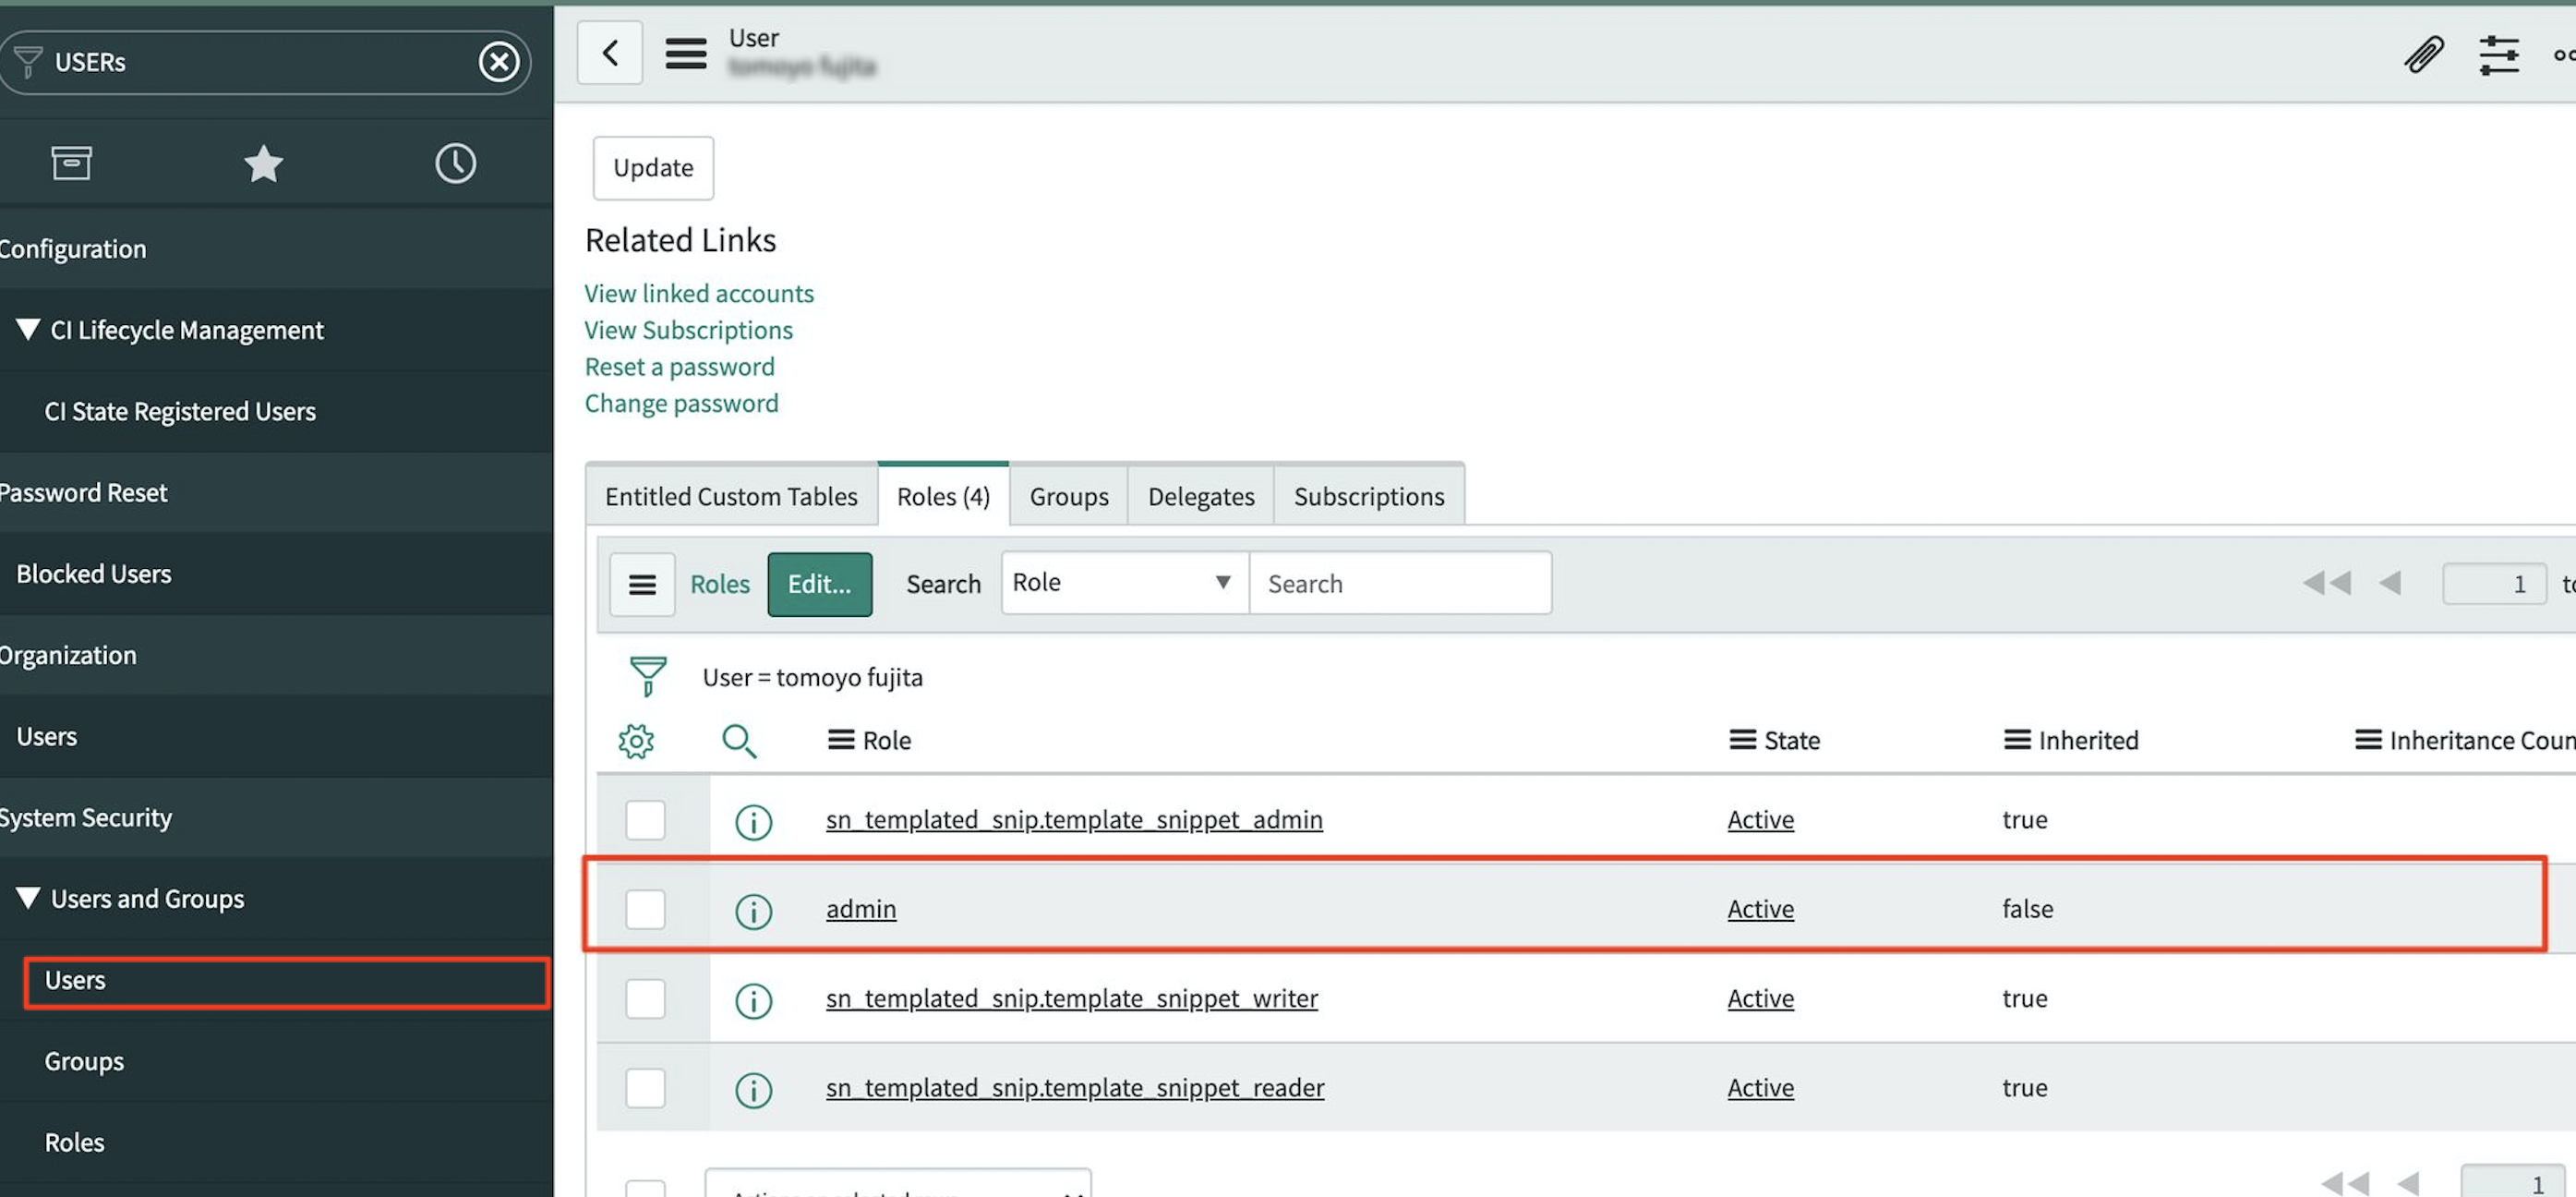Open the favorites star tab in navigator
Image resolution: width=2576 pixels, height=1197 pixels.
[x=263, y=163]
